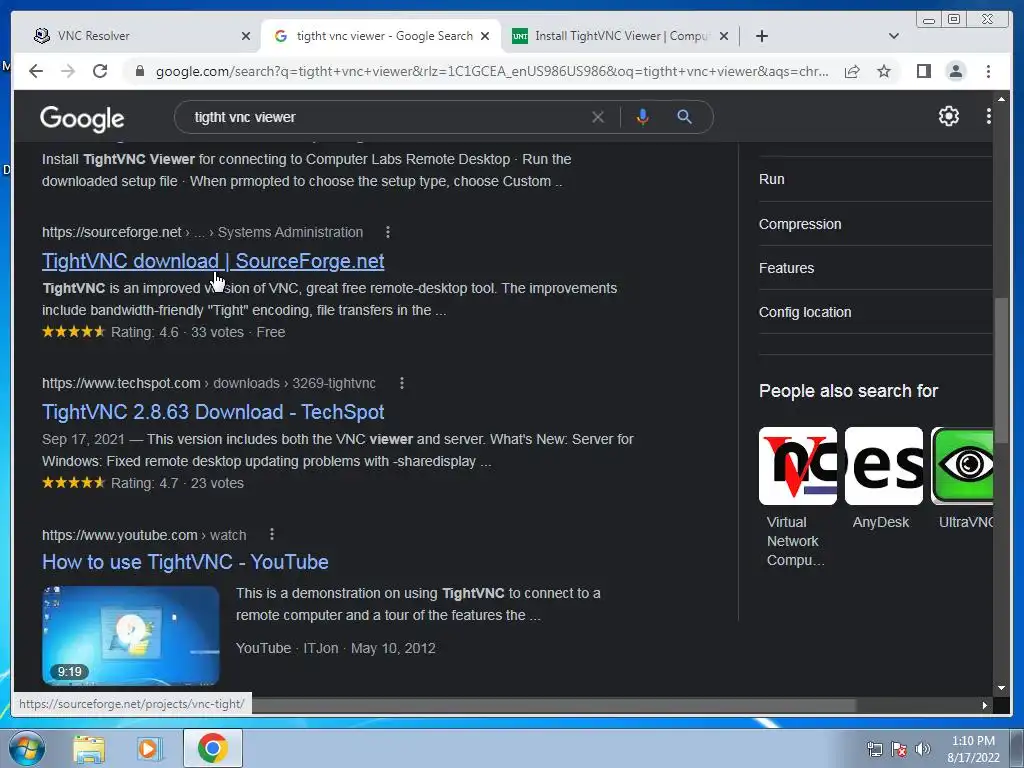1024x768 pixels.
Task: Expand the Run section
Action: coord(875,180)
